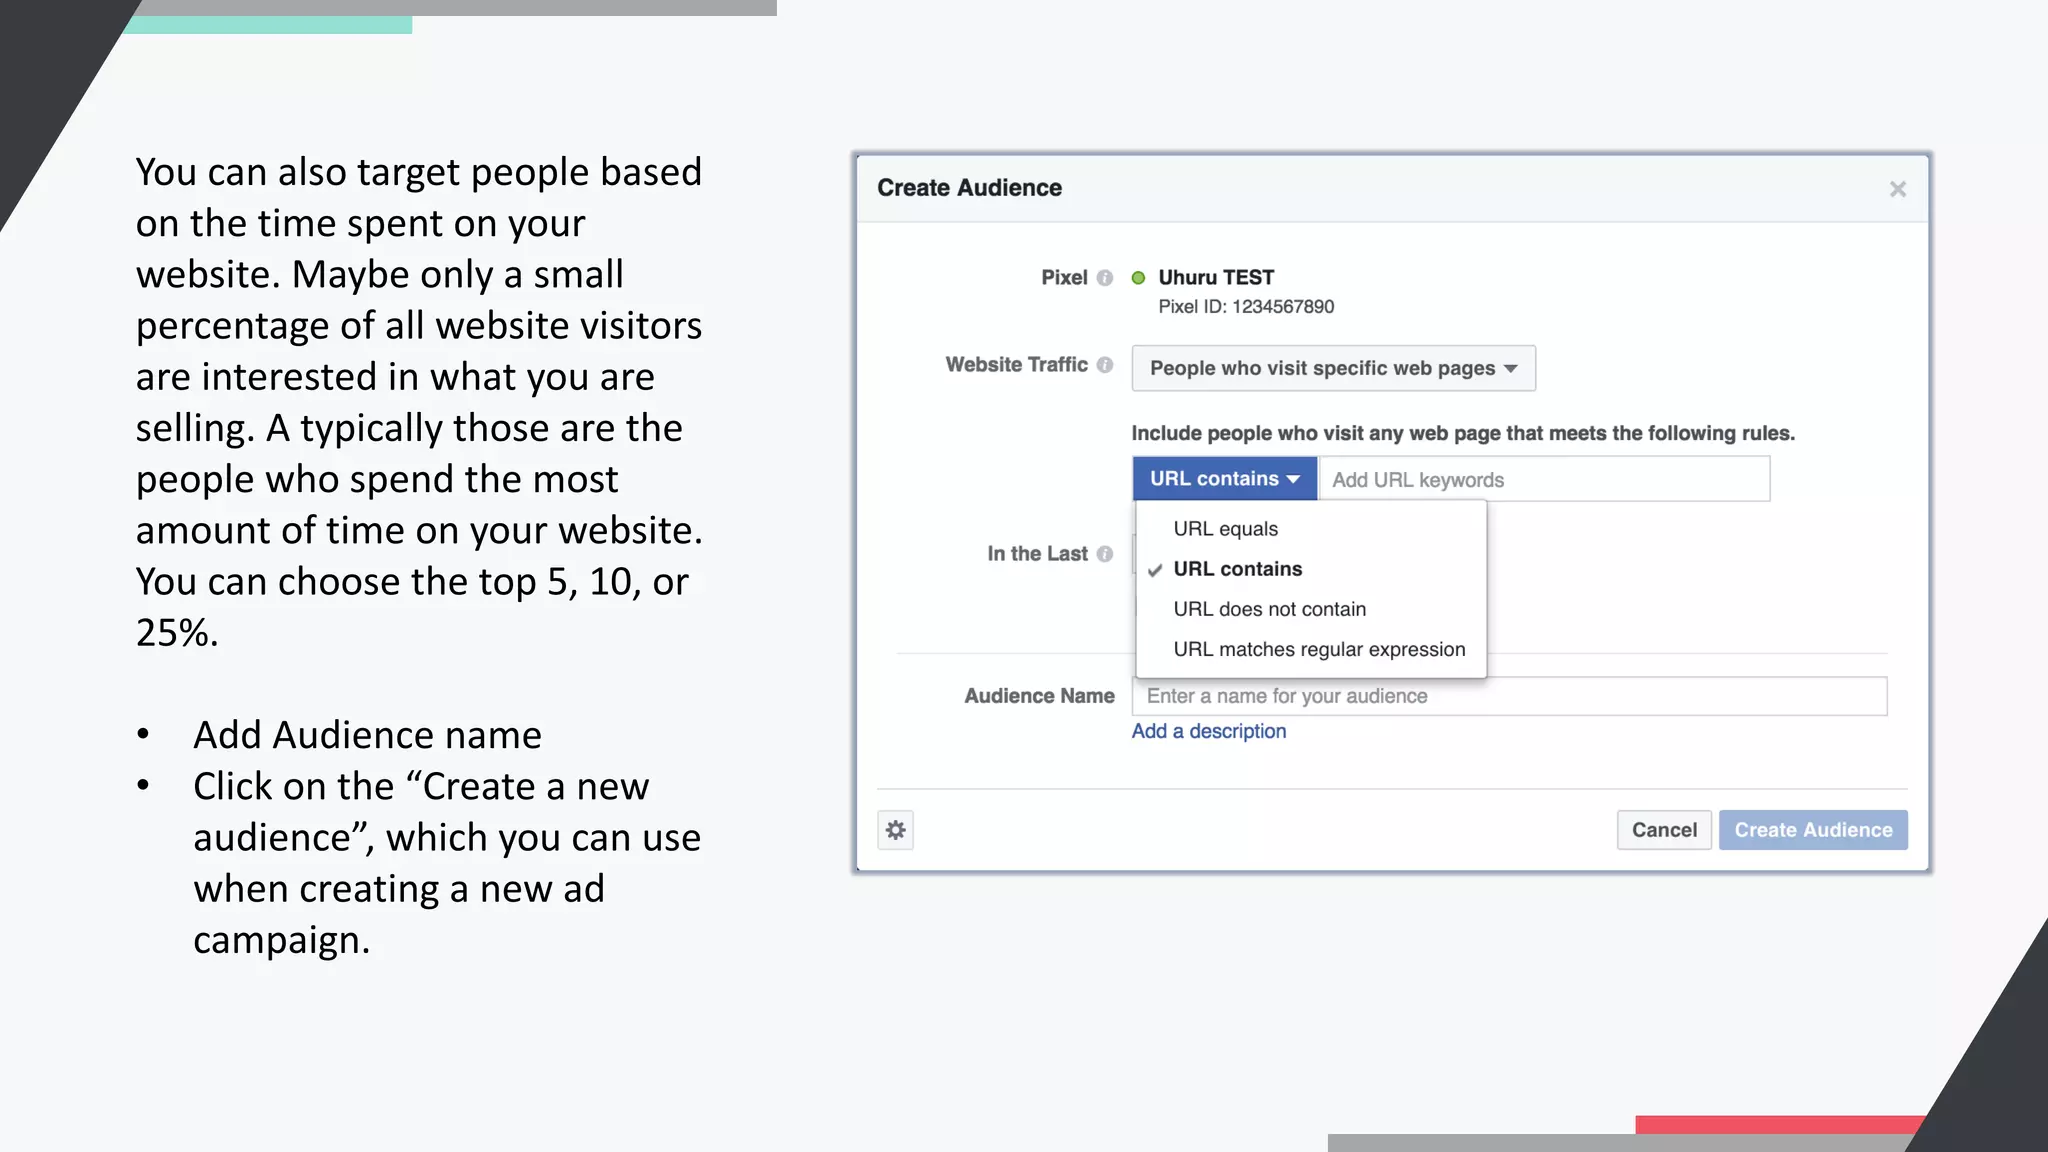Viewport: 2048px width, 1152px height.
Task: Click the 'Add Audience name' bullet text
Action: [367, 735]
